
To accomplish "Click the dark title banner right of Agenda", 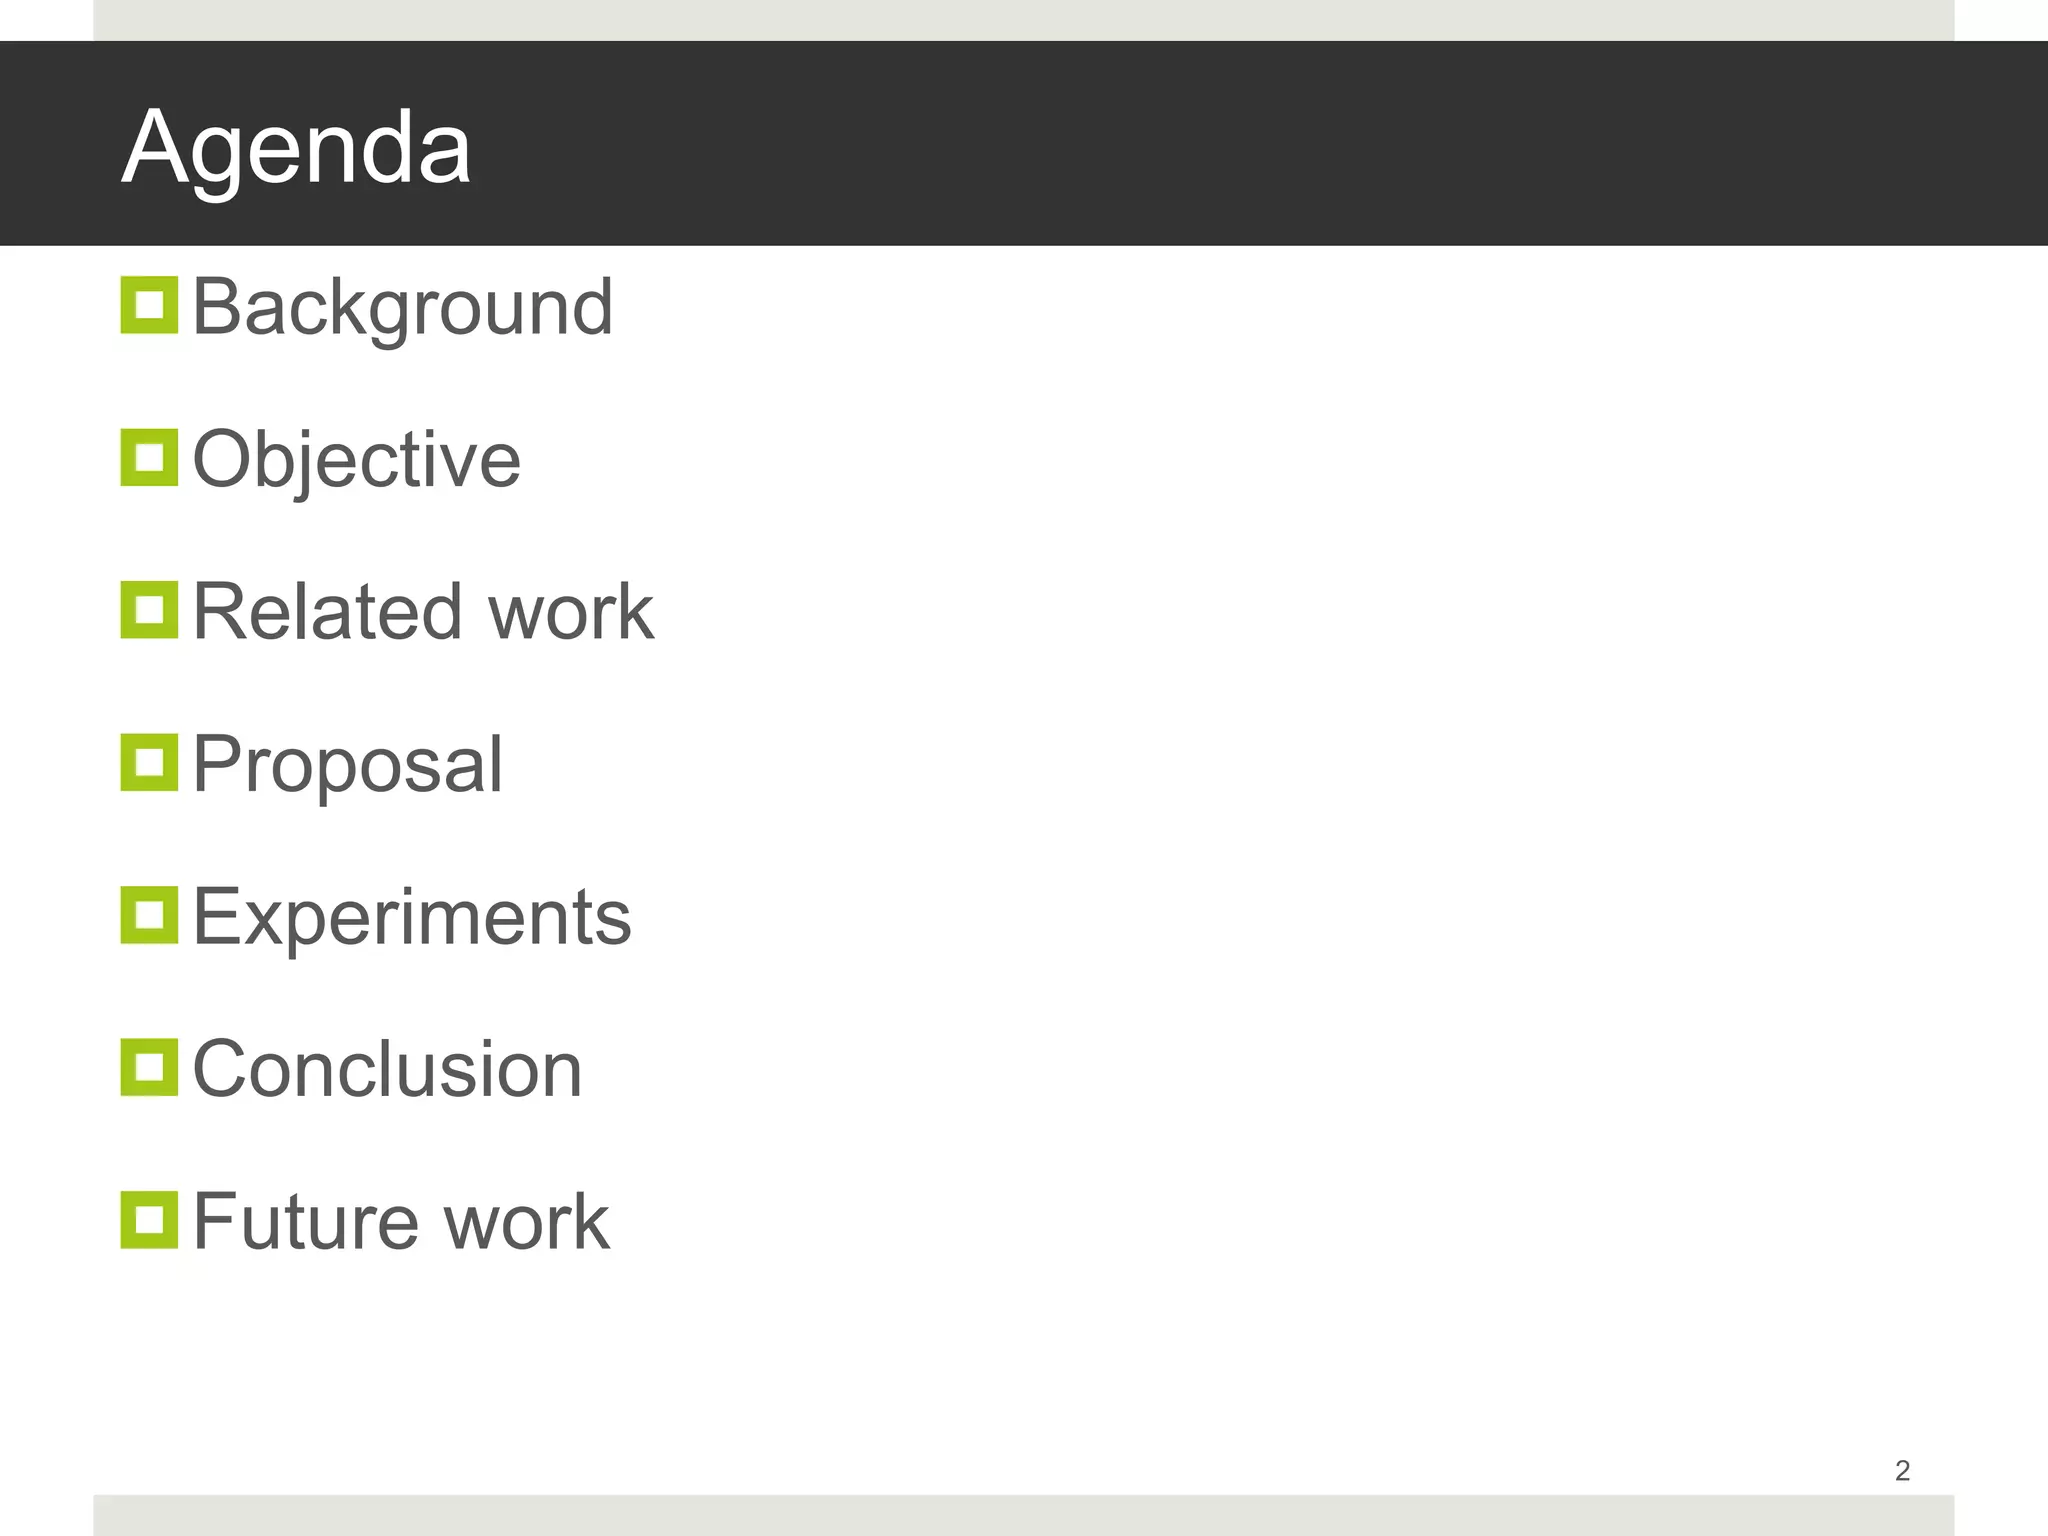I will click(1200, 145).
